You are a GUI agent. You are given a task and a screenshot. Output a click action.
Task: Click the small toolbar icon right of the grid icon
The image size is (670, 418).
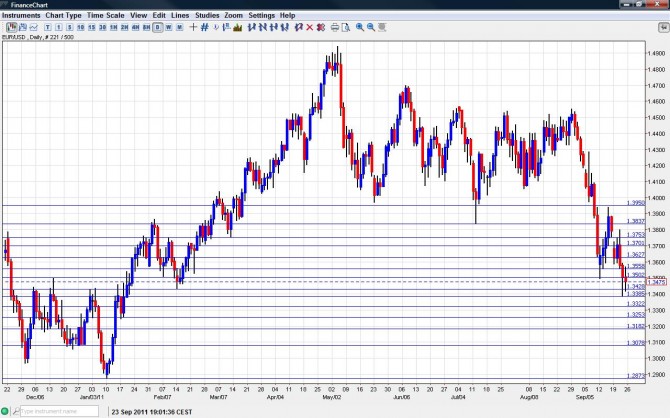click(x=216, y=27)
